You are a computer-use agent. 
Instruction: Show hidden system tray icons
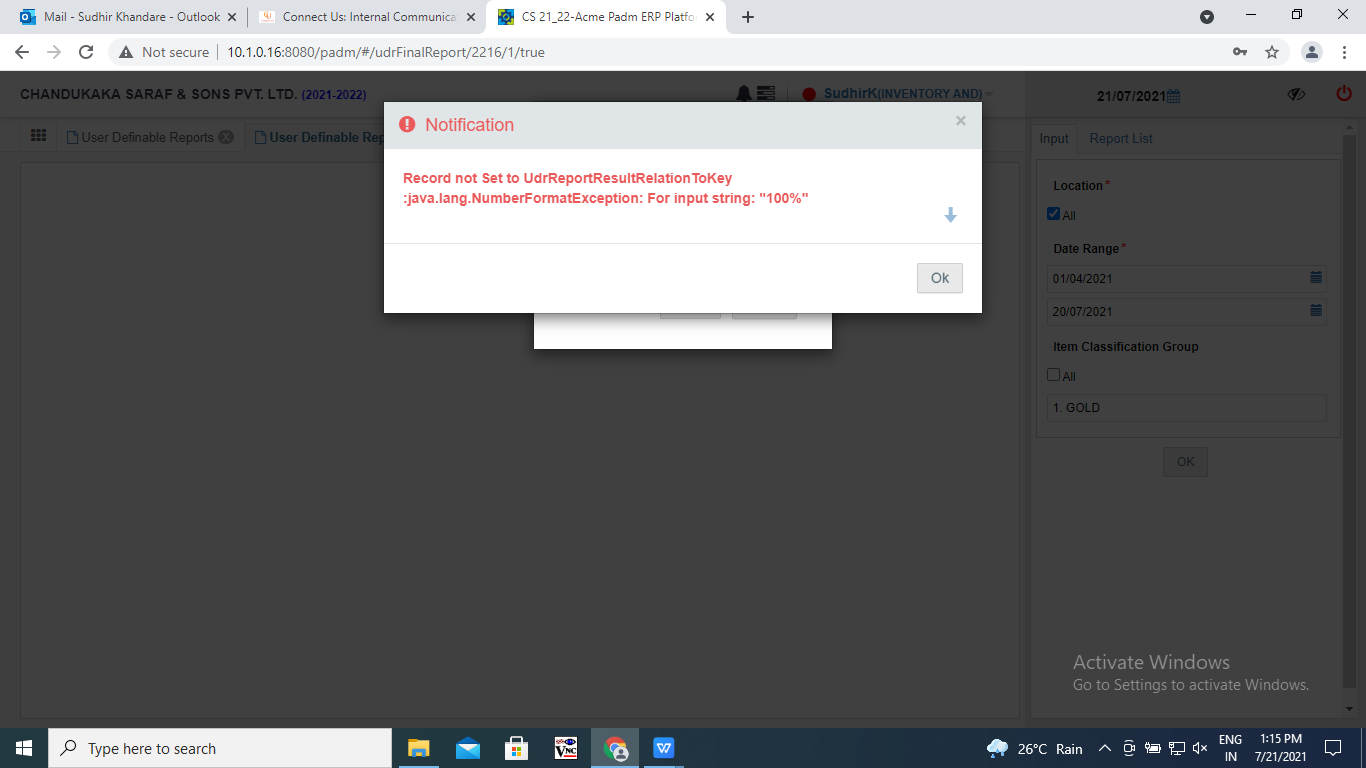tap(1105, 748)
